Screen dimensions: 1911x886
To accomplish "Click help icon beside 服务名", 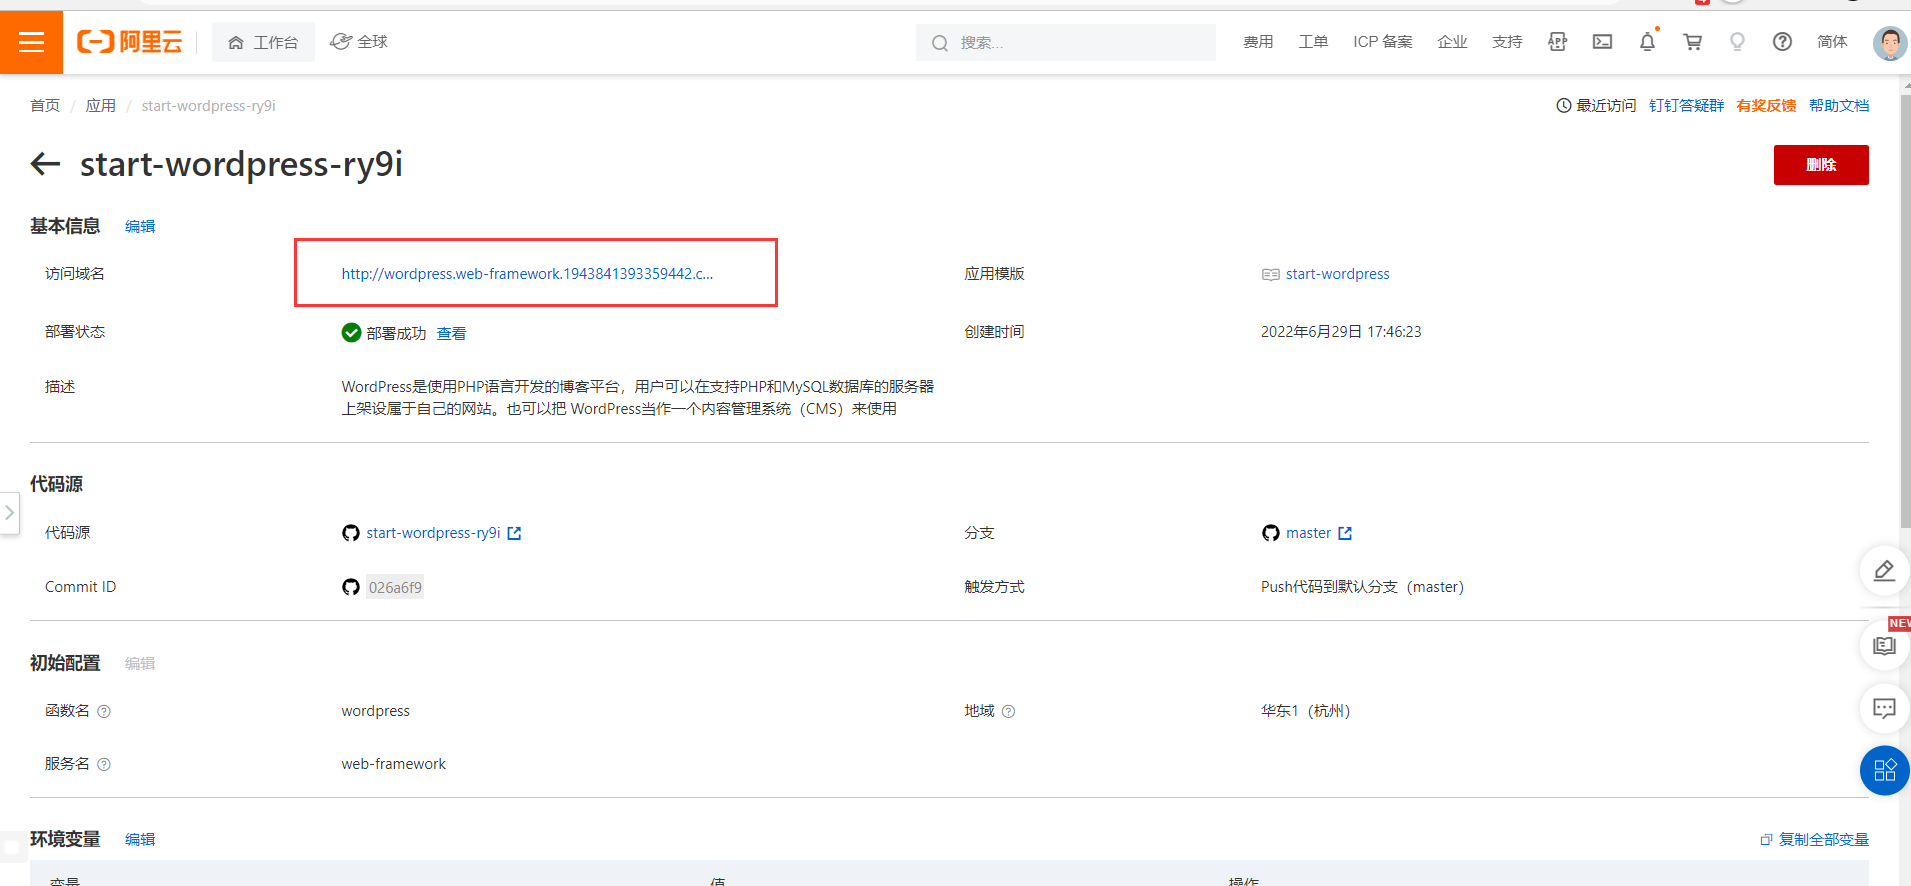I will tap(104, 765).
